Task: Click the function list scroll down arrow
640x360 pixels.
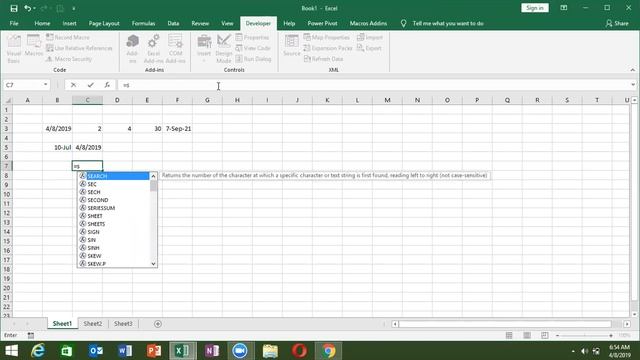Action: [153, 264]
